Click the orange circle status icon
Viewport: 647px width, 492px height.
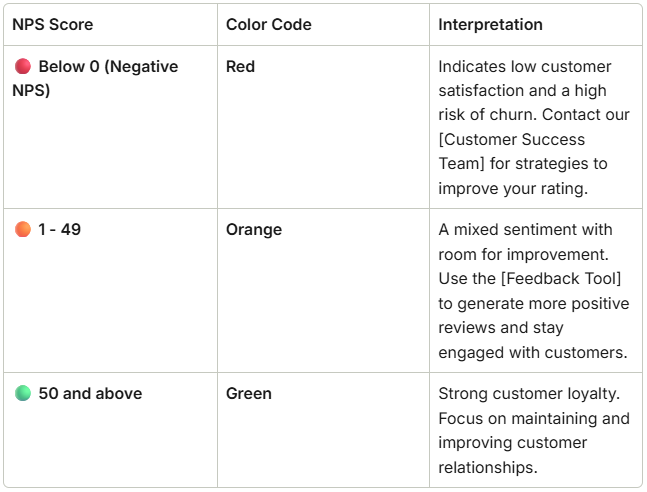point(22,230)
